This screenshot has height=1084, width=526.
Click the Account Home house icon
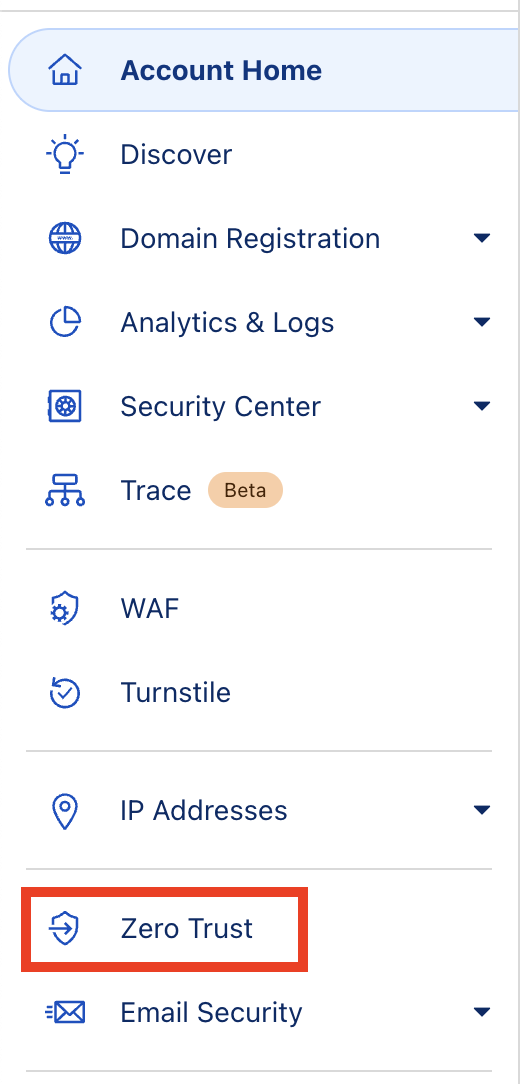click(x=65, y=71)
